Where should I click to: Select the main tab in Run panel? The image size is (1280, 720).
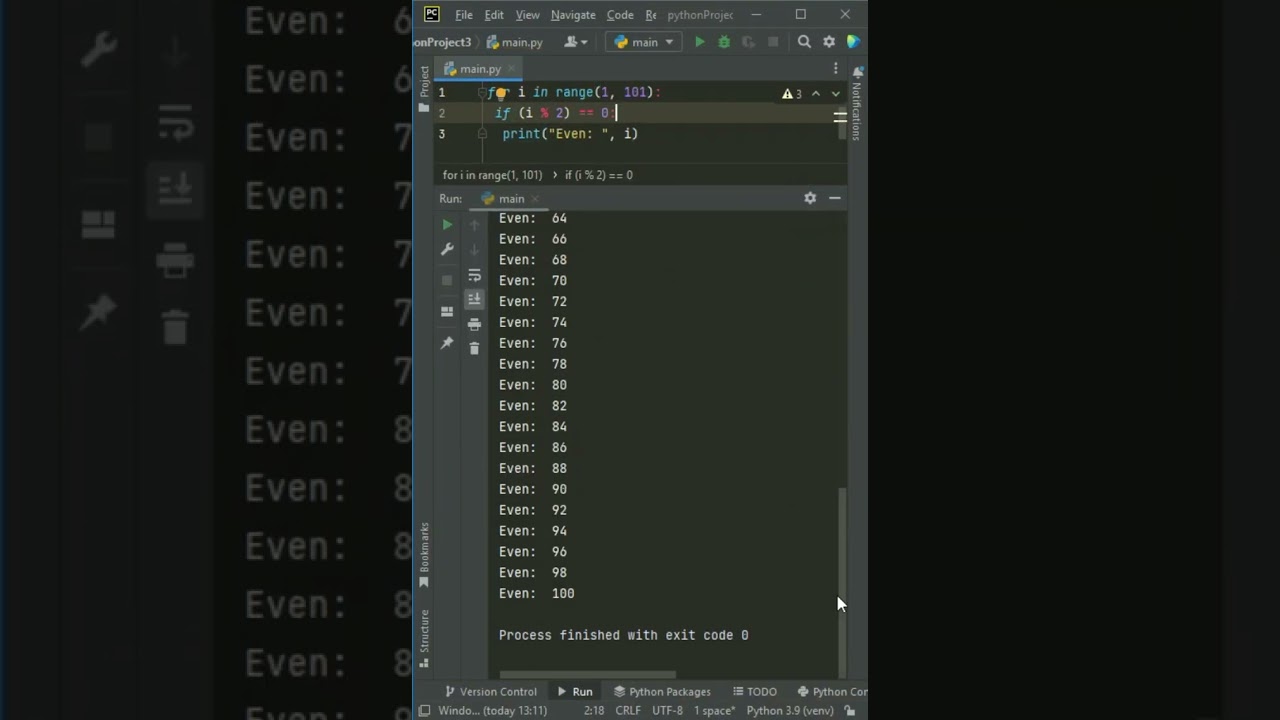511,199
